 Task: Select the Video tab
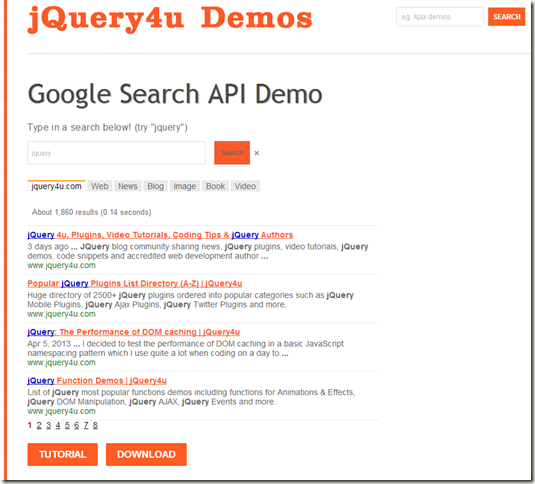point(245,186)
